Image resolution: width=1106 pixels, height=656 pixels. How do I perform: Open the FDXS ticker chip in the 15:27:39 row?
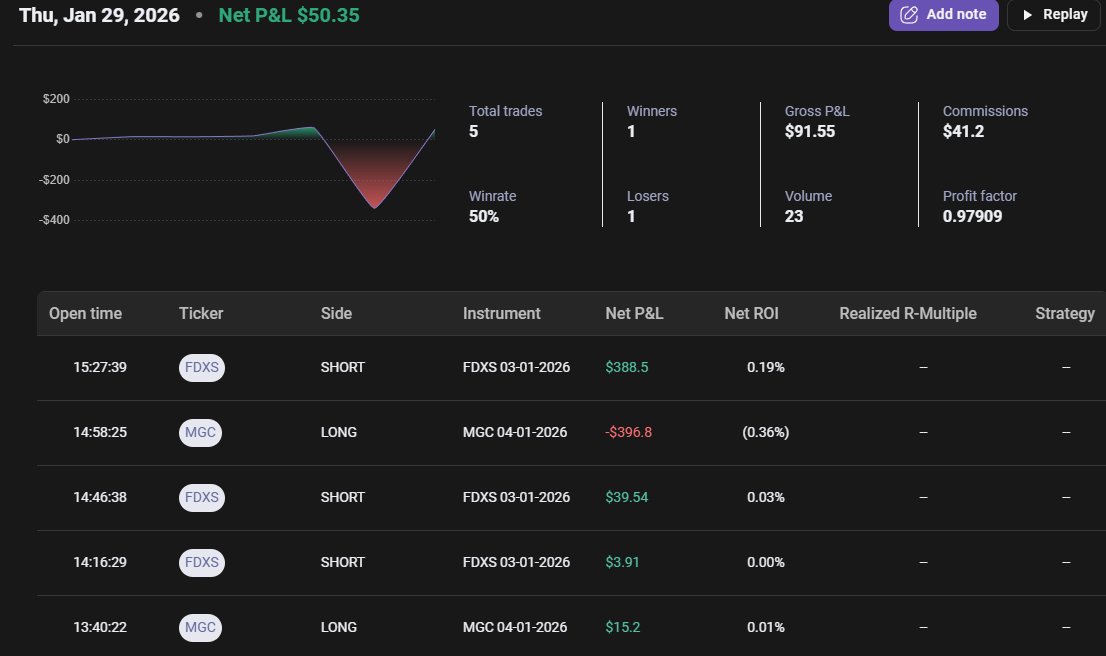[x=202, y=368]
